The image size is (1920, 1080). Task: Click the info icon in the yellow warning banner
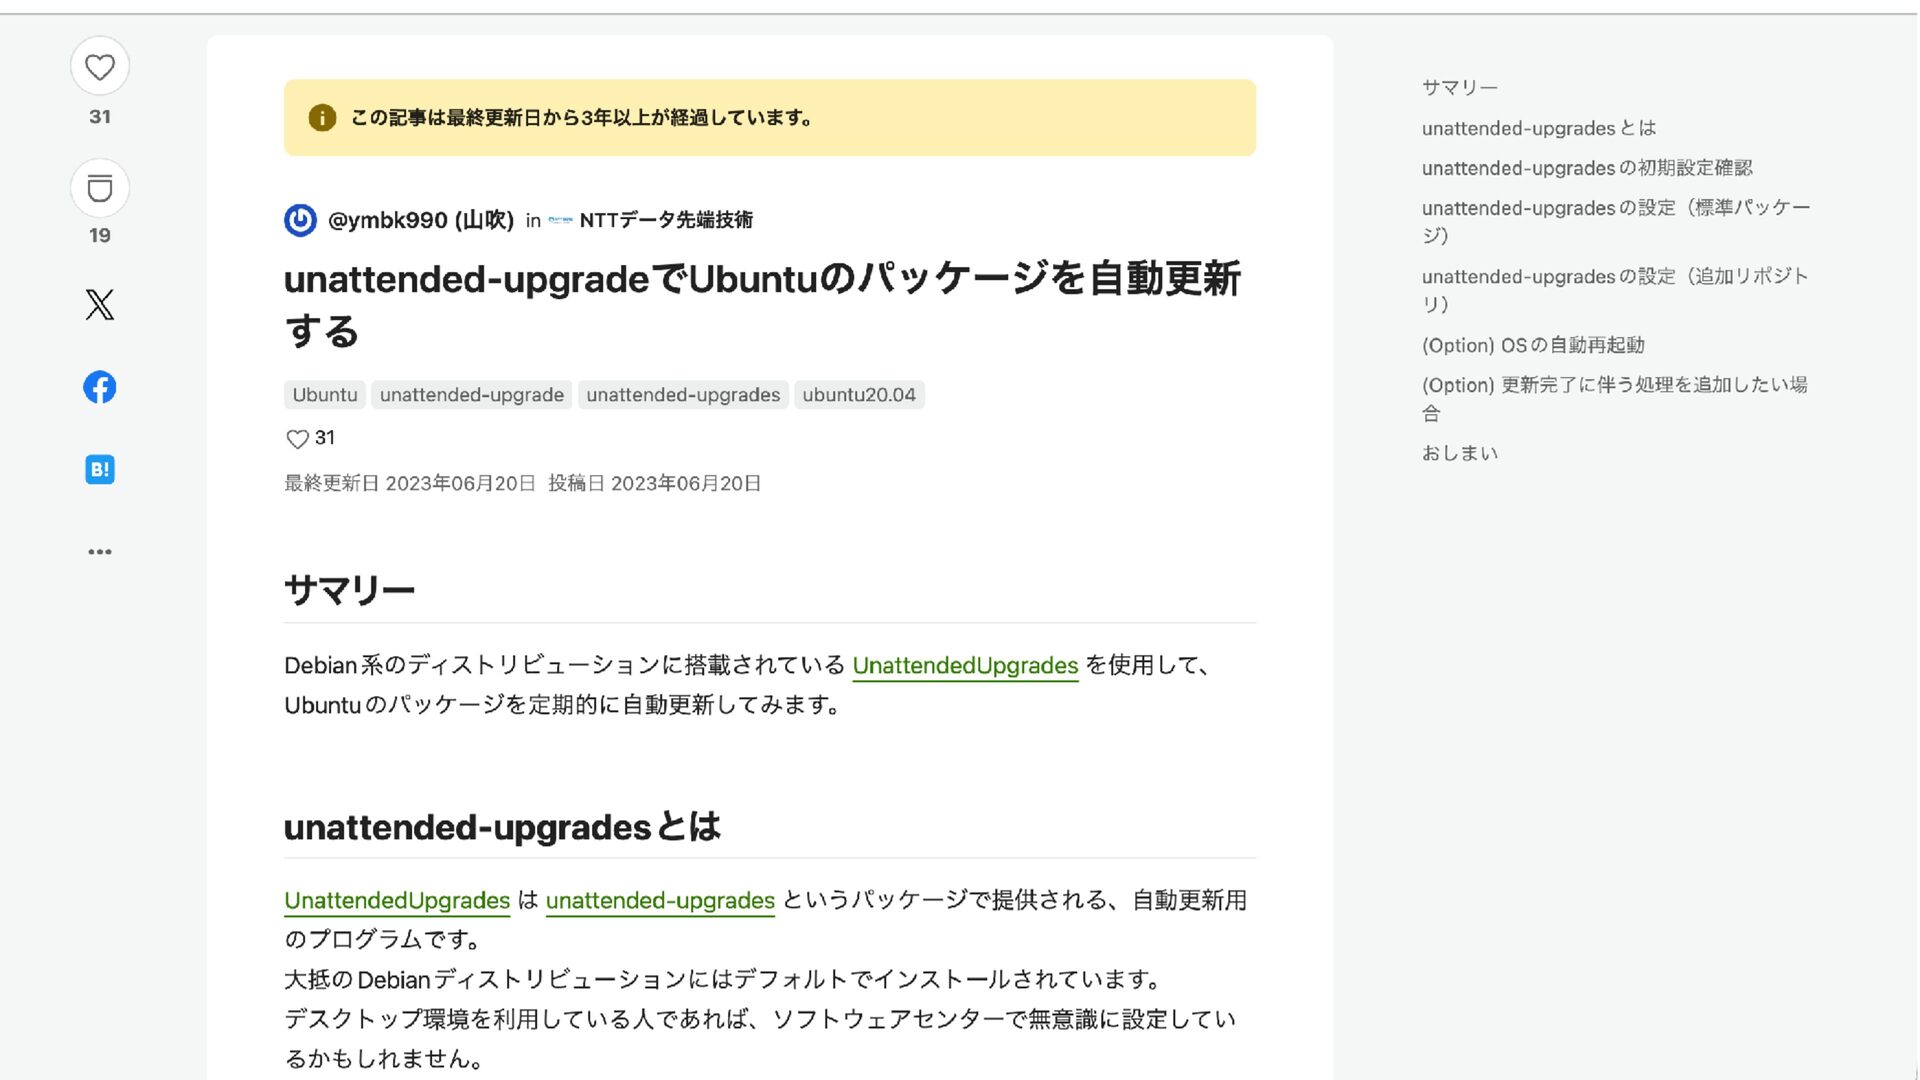point(322,118)
